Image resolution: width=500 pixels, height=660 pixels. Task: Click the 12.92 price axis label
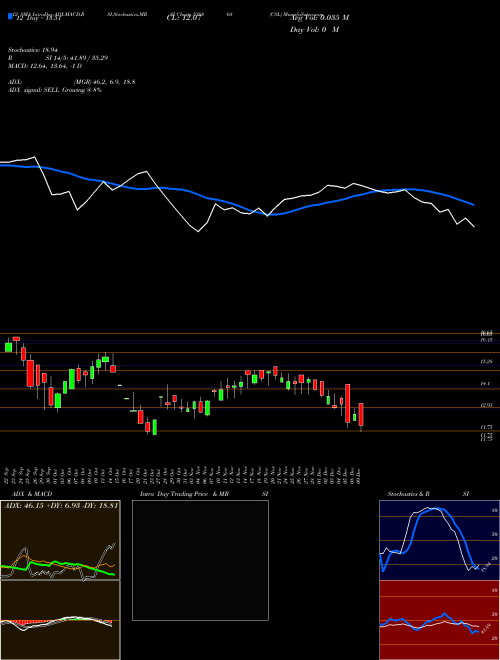point(486,405)
